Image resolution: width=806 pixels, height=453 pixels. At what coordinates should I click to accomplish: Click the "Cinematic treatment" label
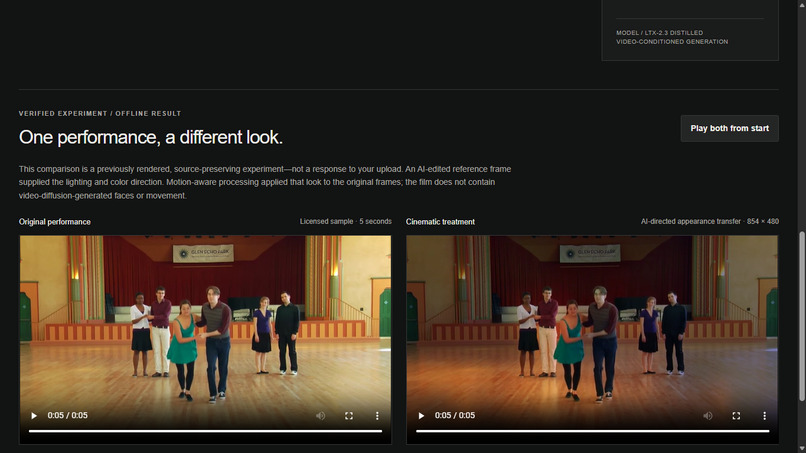pyautogui.click(x=440, y=222)
